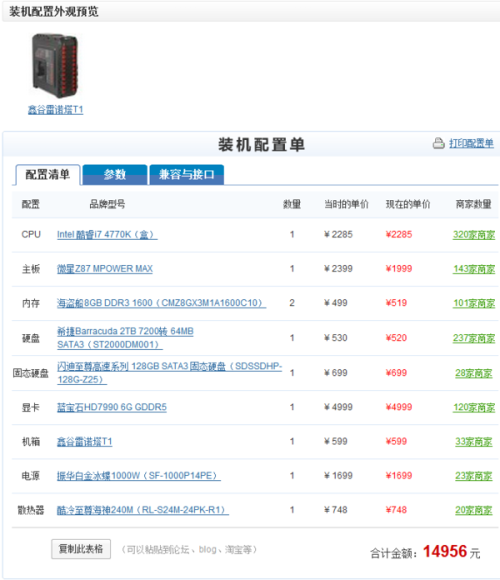Click the 商家数量 column header
The image size is (500, 580).
474,204
